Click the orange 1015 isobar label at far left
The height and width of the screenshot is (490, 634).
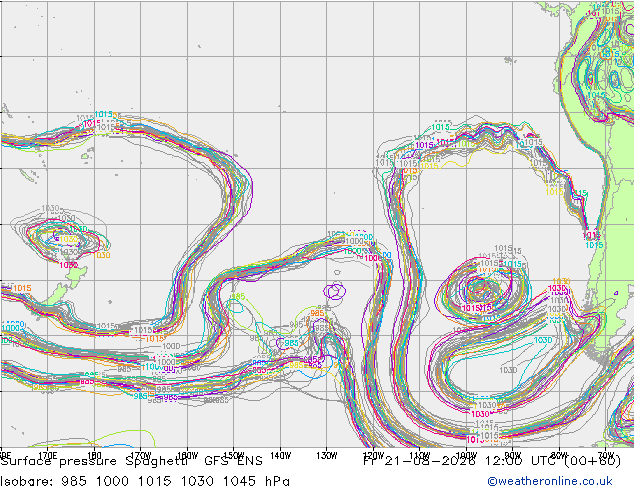(22, 288)
